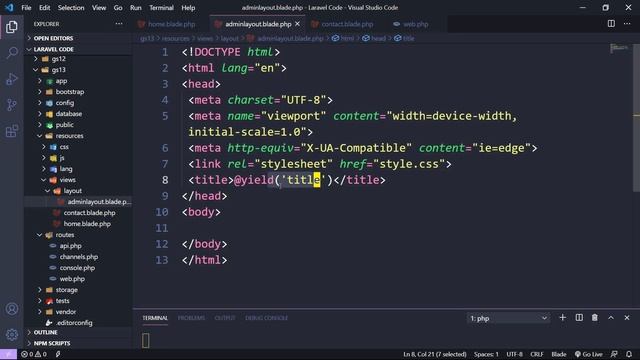Kill the terminal with trash icon

[x=595, y=318]
